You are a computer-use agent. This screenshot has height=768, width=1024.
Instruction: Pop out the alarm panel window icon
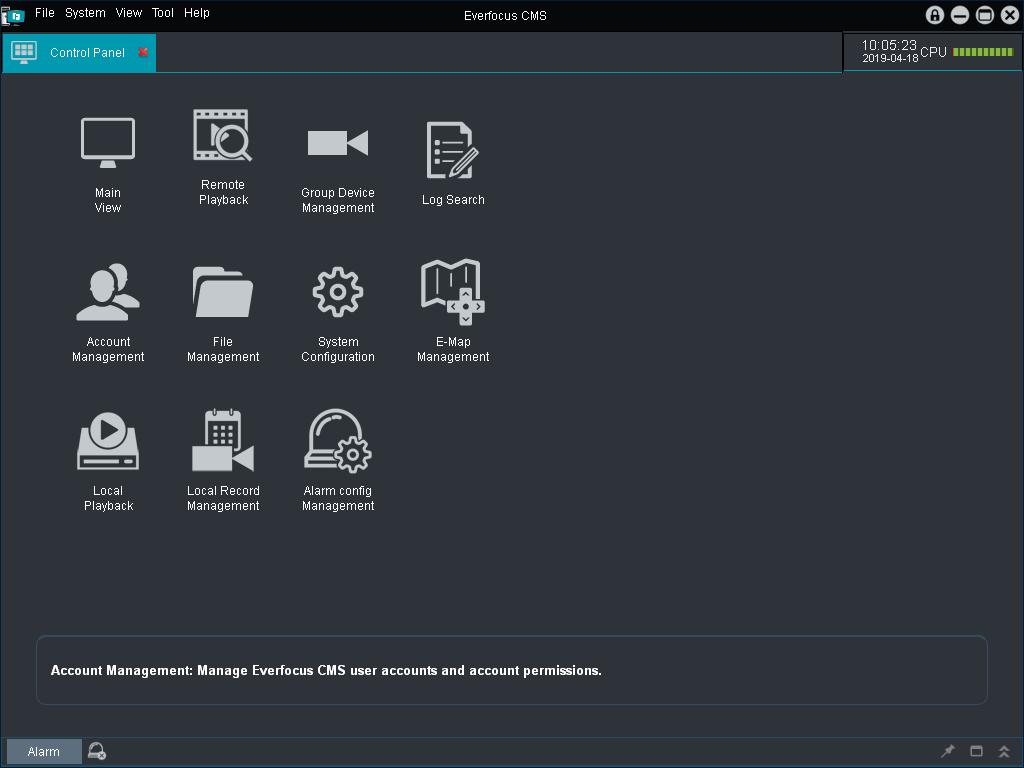point(976,751)
